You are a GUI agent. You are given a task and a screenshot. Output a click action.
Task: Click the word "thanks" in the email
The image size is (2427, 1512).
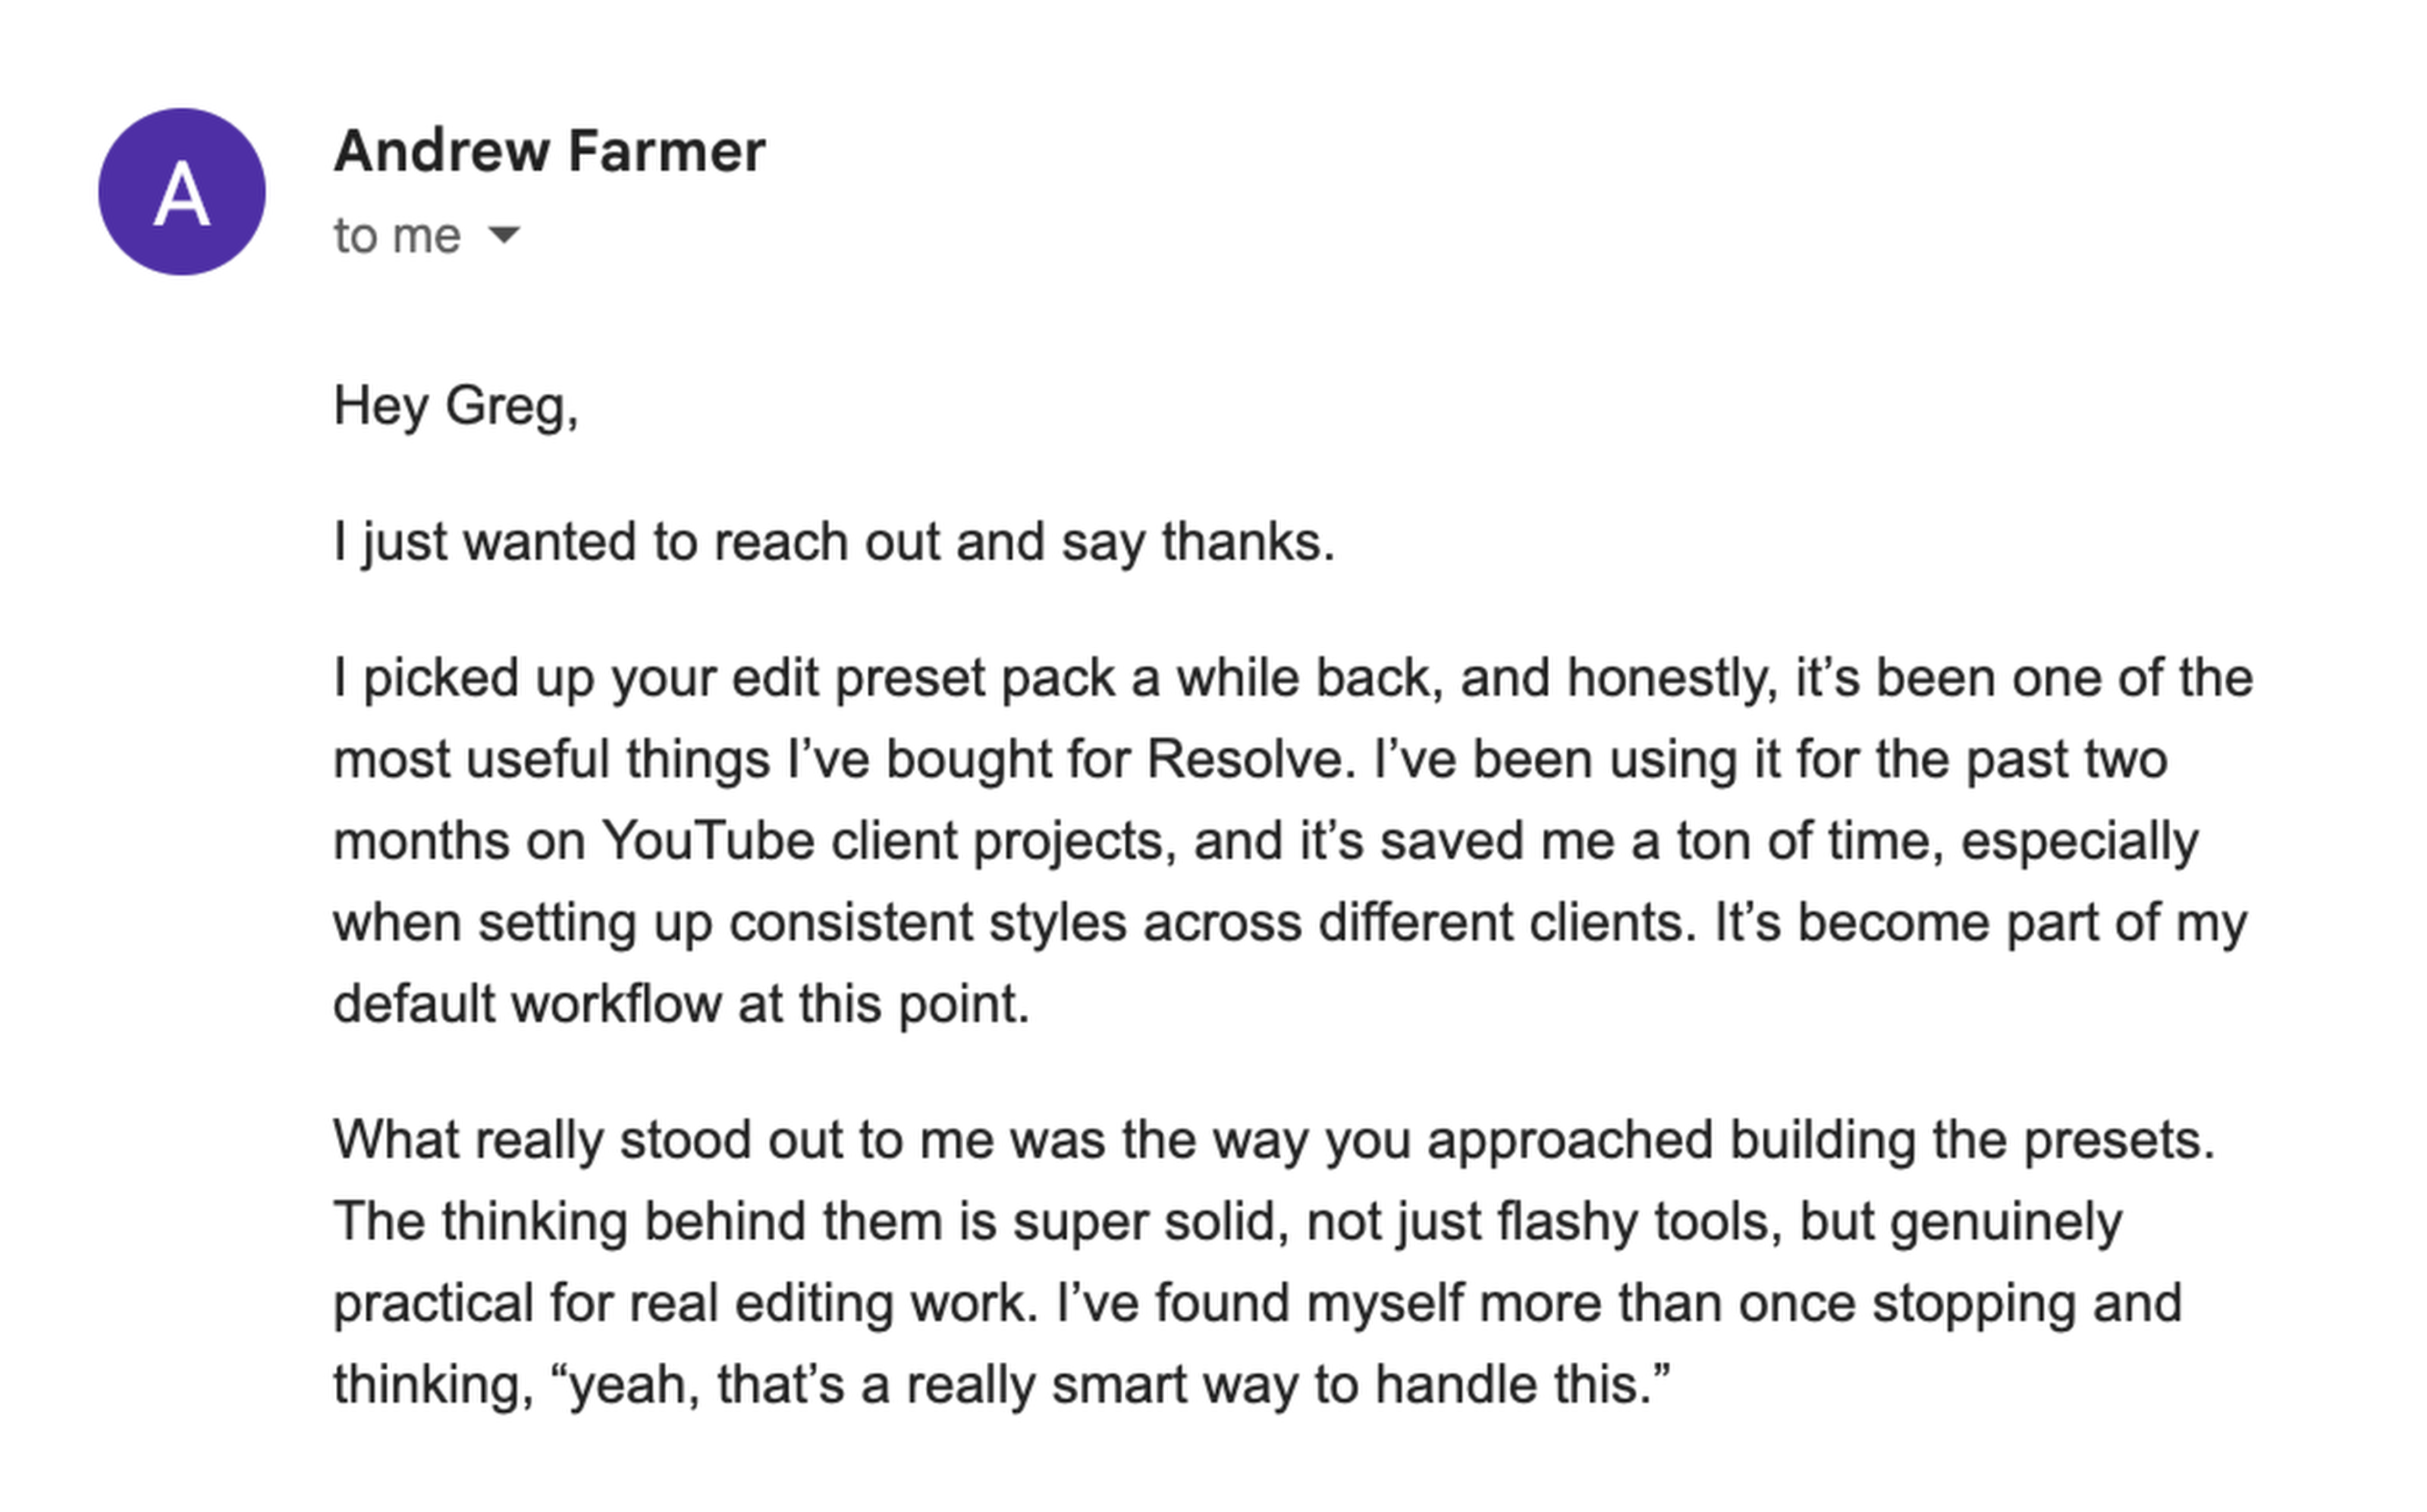click(1246, 542)
